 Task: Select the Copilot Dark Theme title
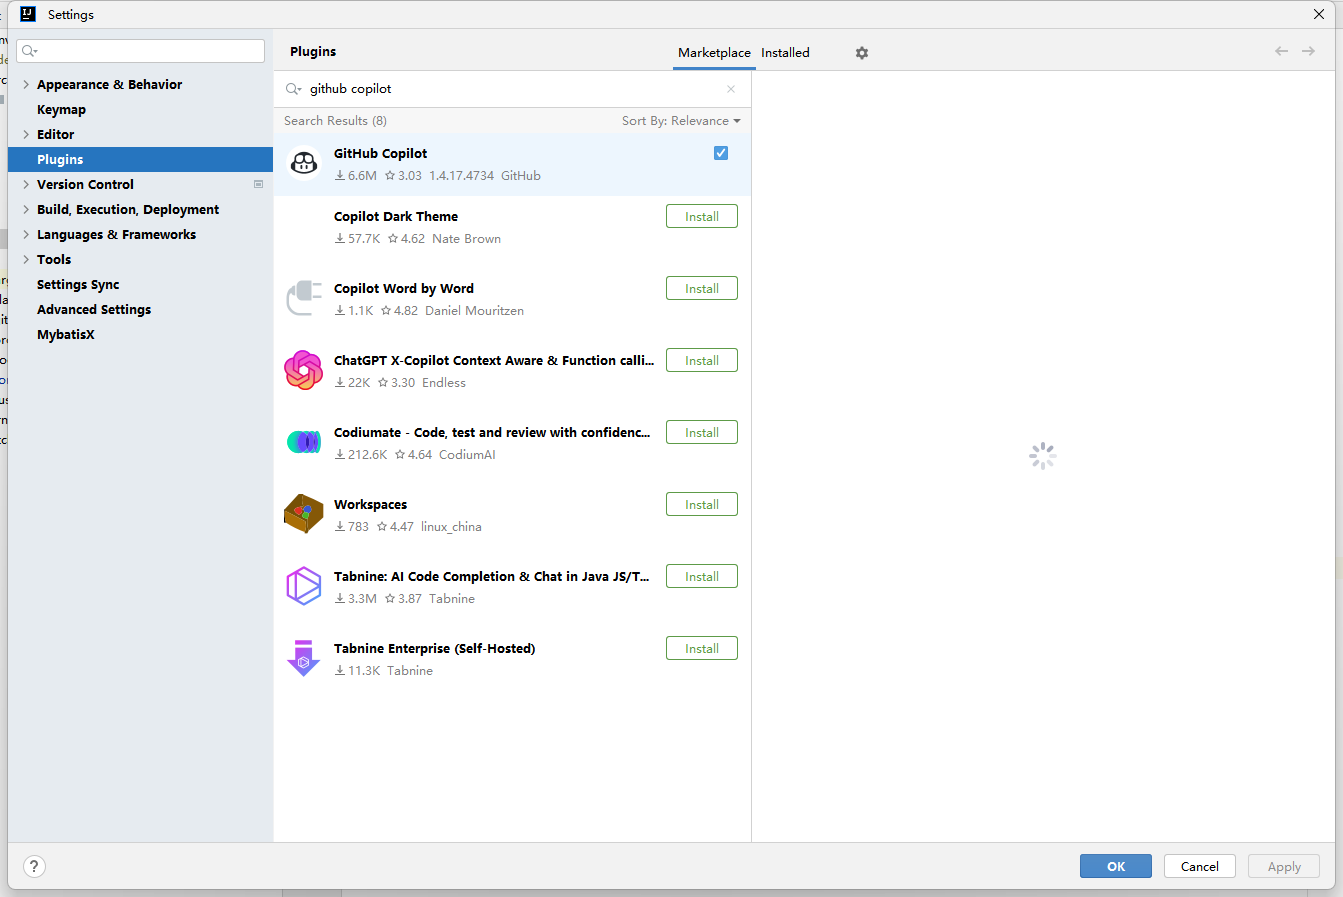click(x=396, y=216)
